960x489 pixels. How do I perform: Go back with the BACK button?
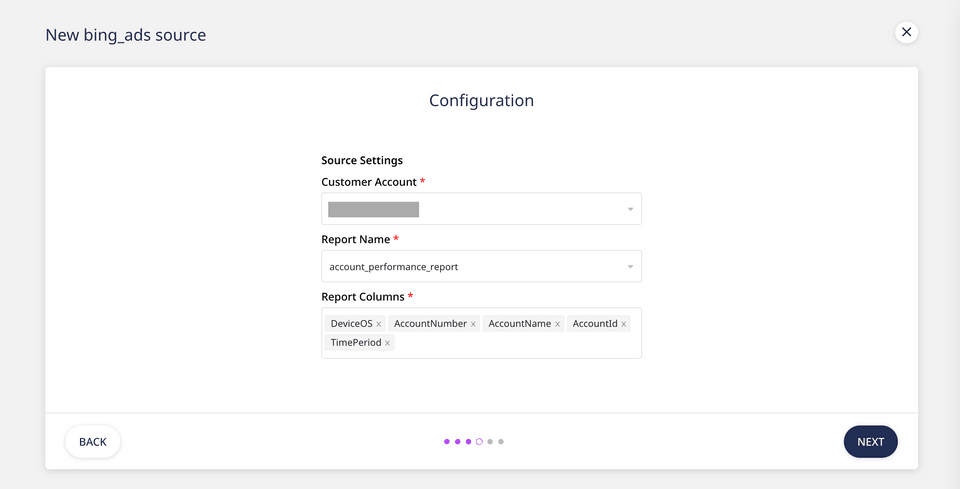coord(92,442)
